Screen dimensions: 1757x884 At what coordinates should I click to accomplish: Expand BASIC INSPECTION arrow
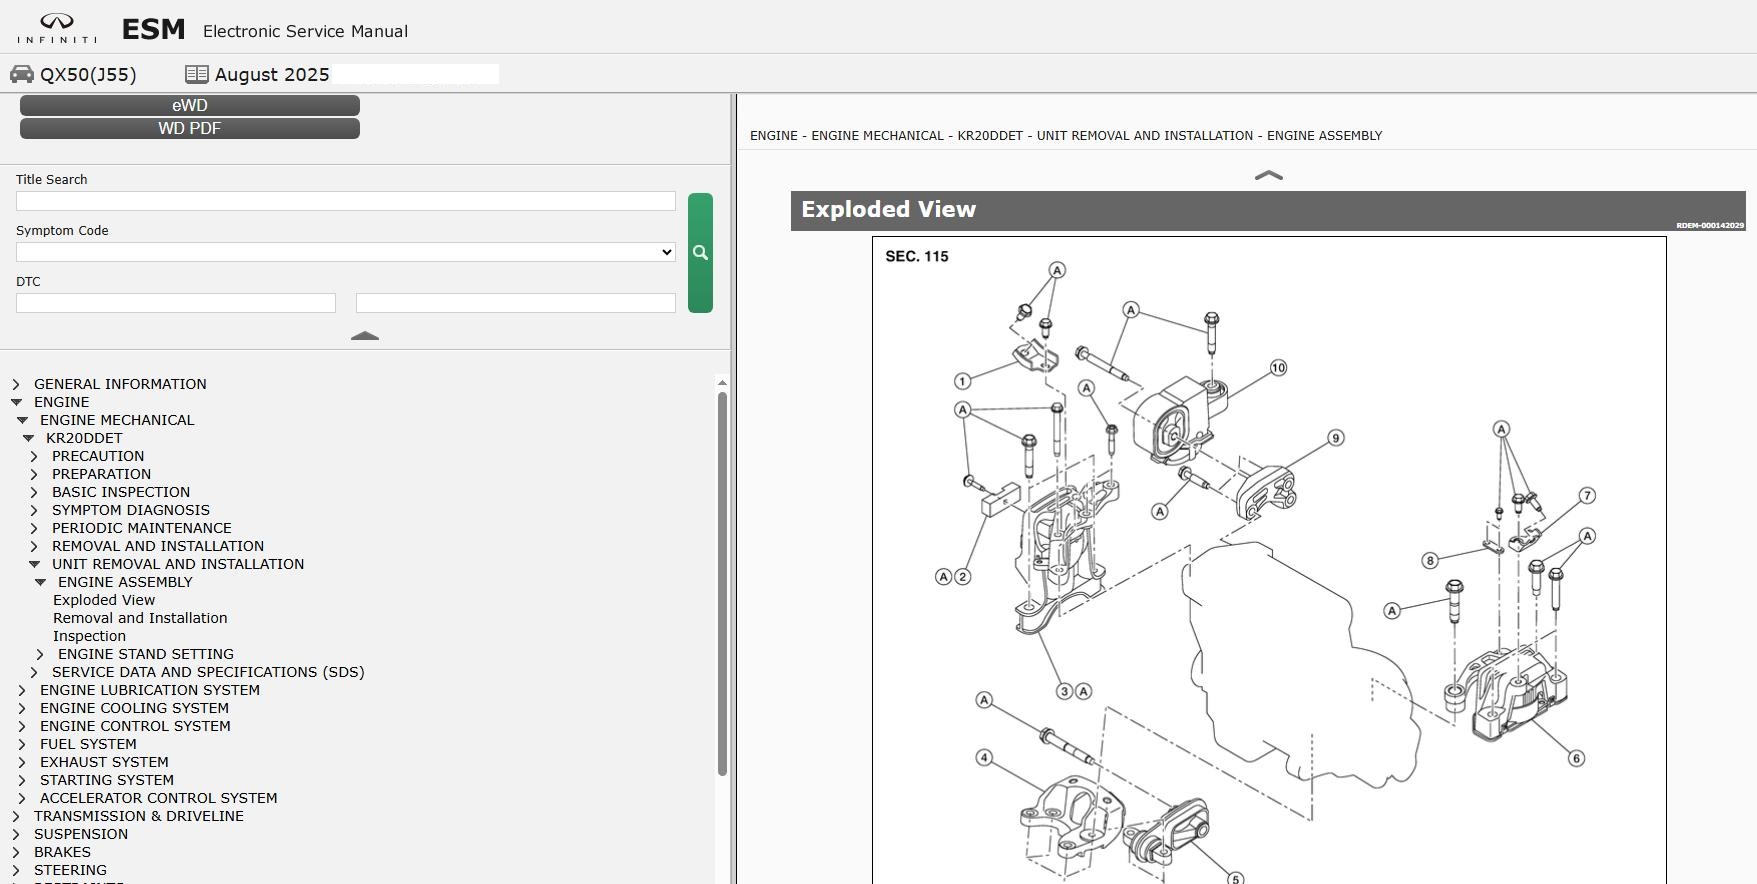(x=34, y=492)
